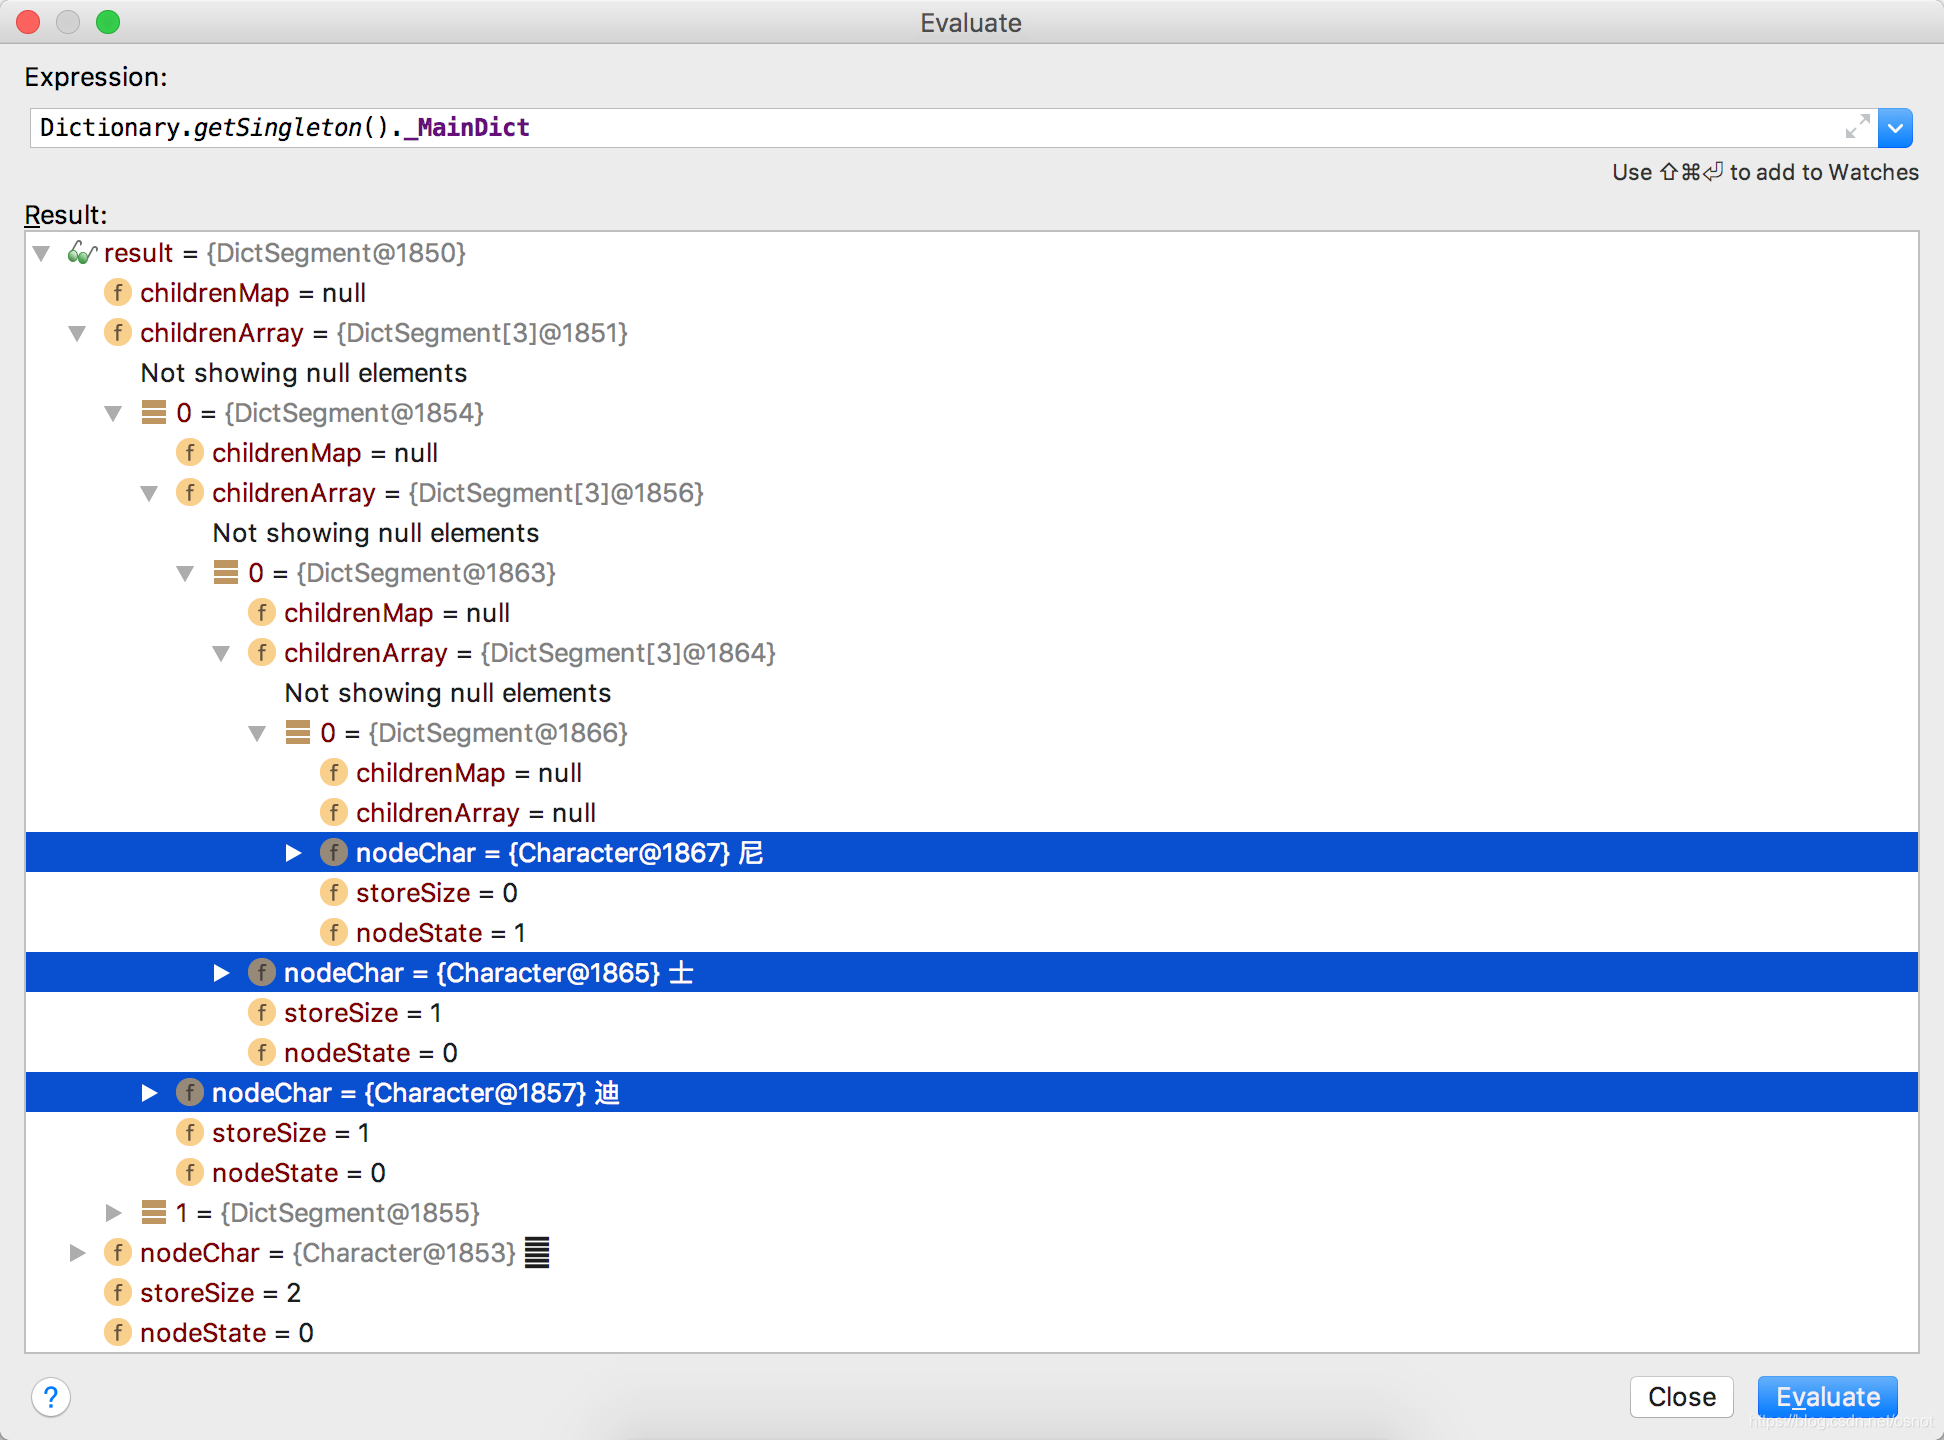Image resolution: width=1944 pixels, height=1440 pixels.
Task: Click array element icon for DictSegment@1866
Action: (x=298, y=733)
